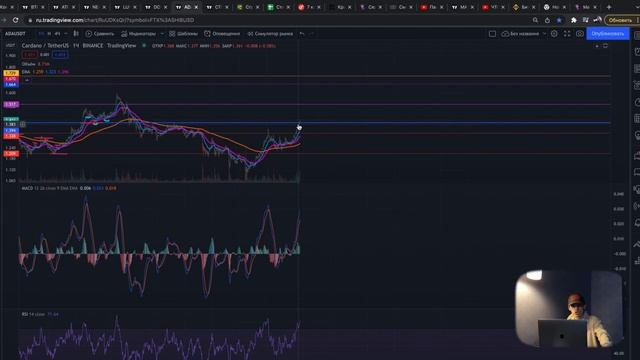Screen dimensions: 640x360
Task: Open the layout selection square icon
Action: click(492, 33)
